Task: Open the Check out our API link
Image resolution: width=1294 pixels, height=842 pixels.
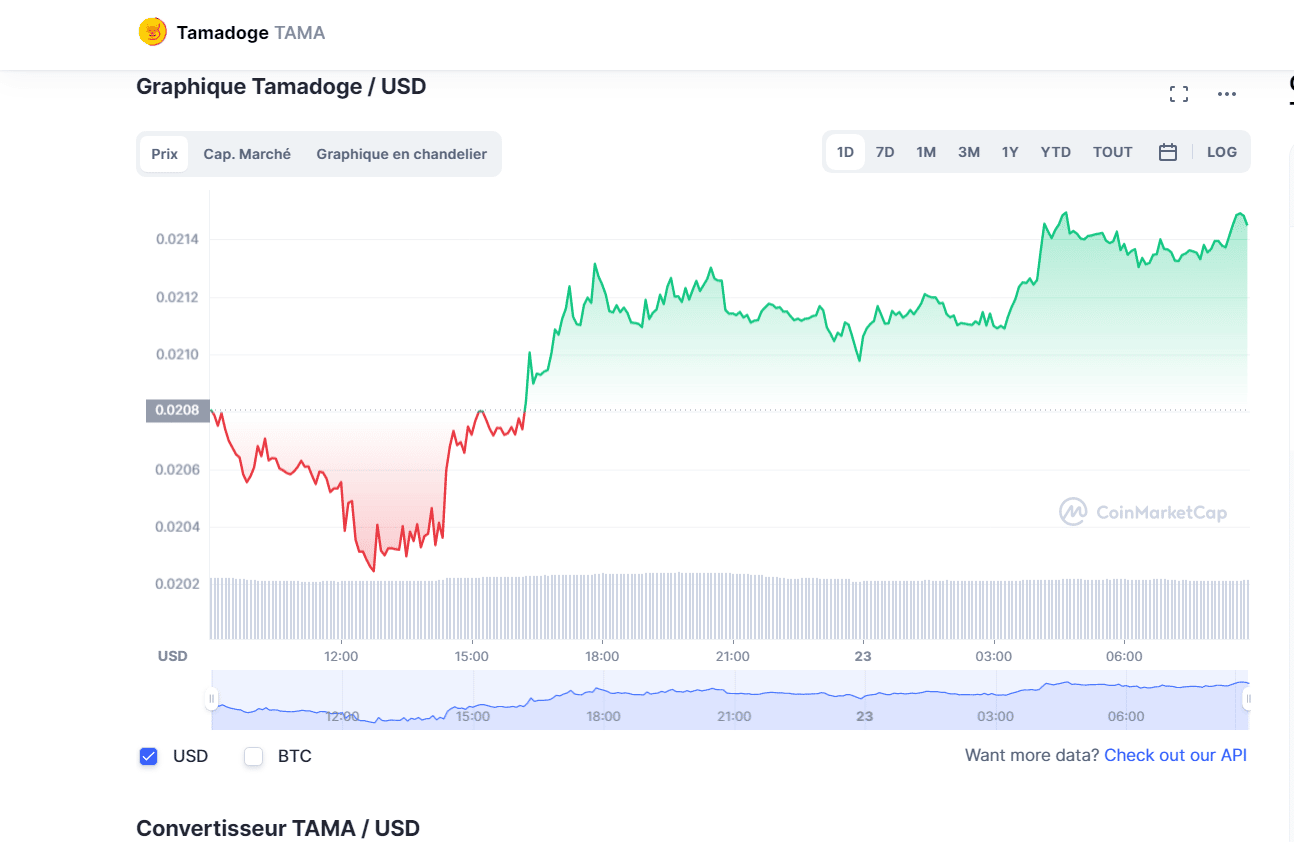Action: [1175, 755]
